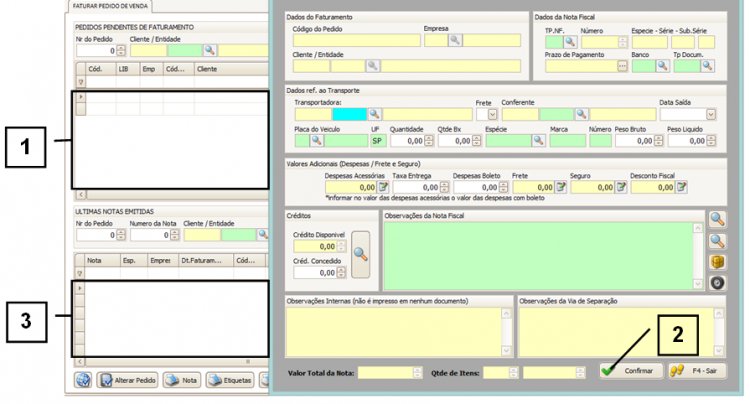
Task: Open Prazo de Pagamento ellipsis selector
Action: tap(622, 66)
